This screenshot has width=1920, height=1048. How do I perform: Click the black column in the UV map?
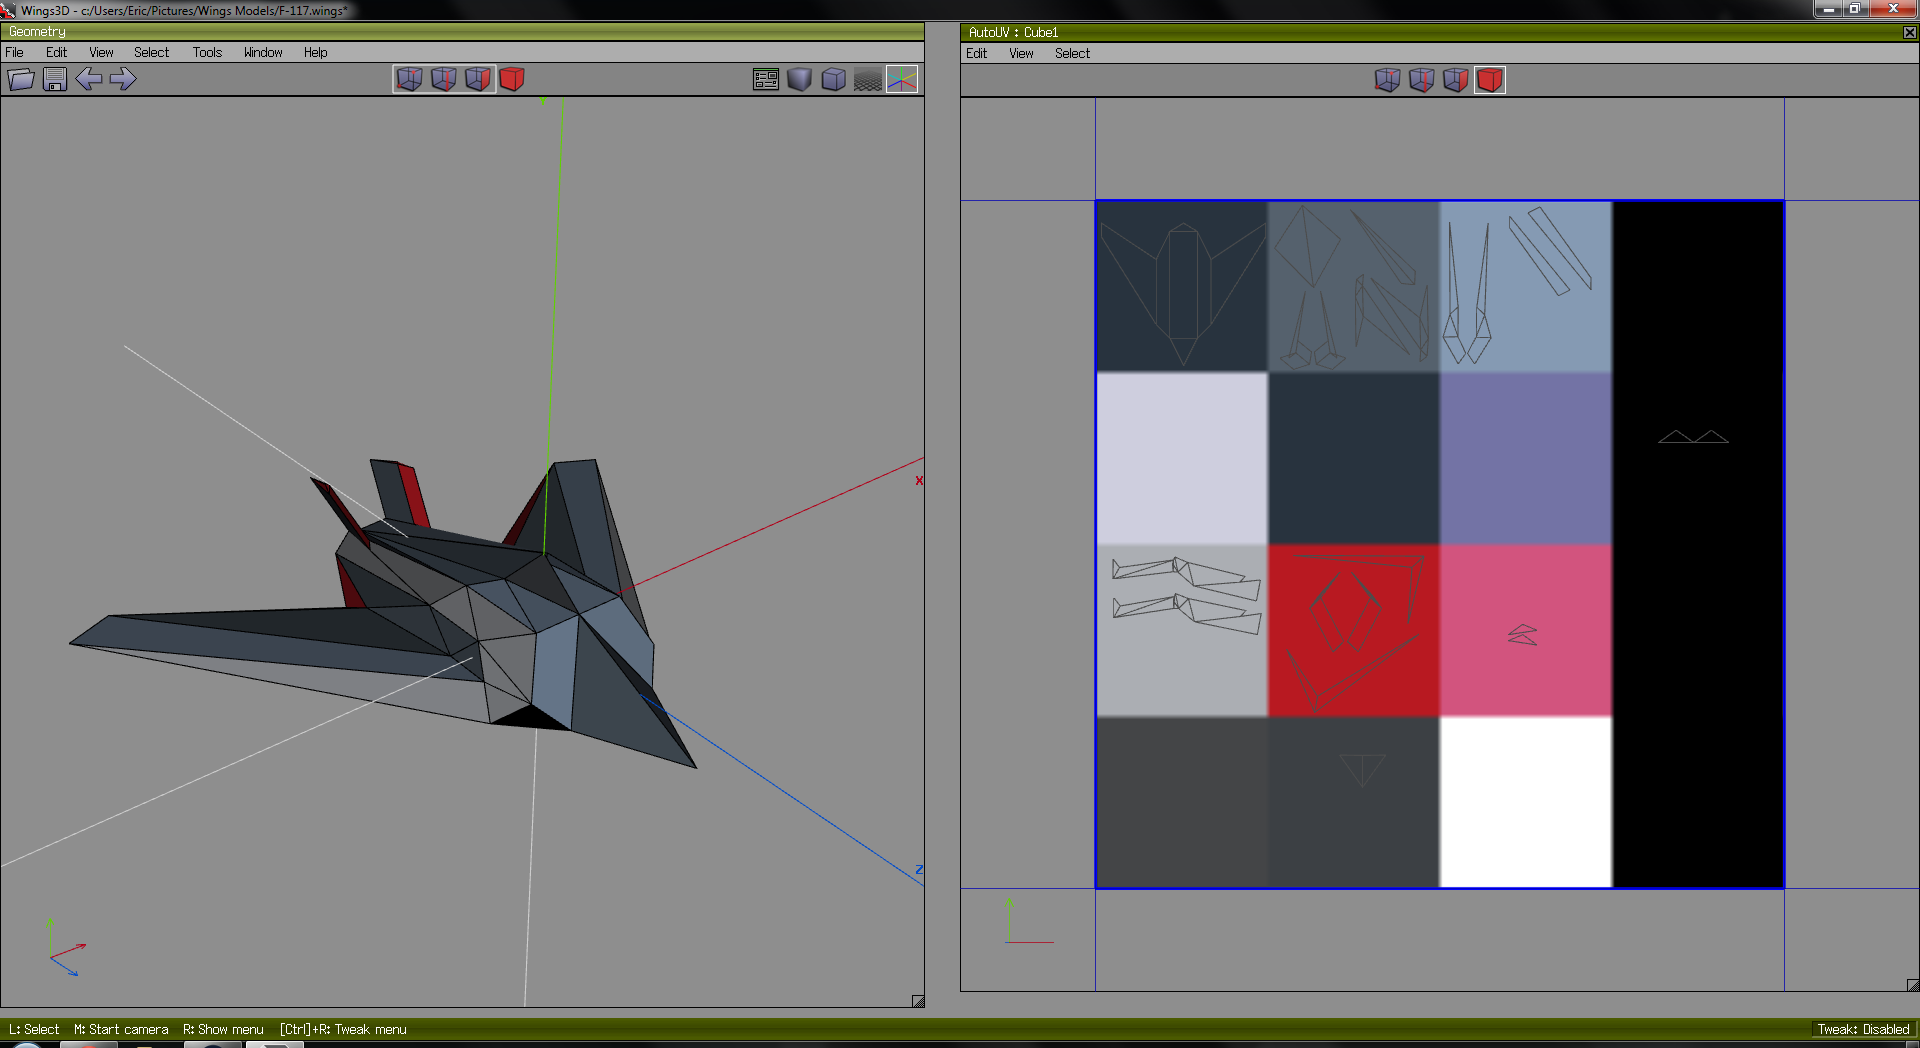click(1698, 544)
